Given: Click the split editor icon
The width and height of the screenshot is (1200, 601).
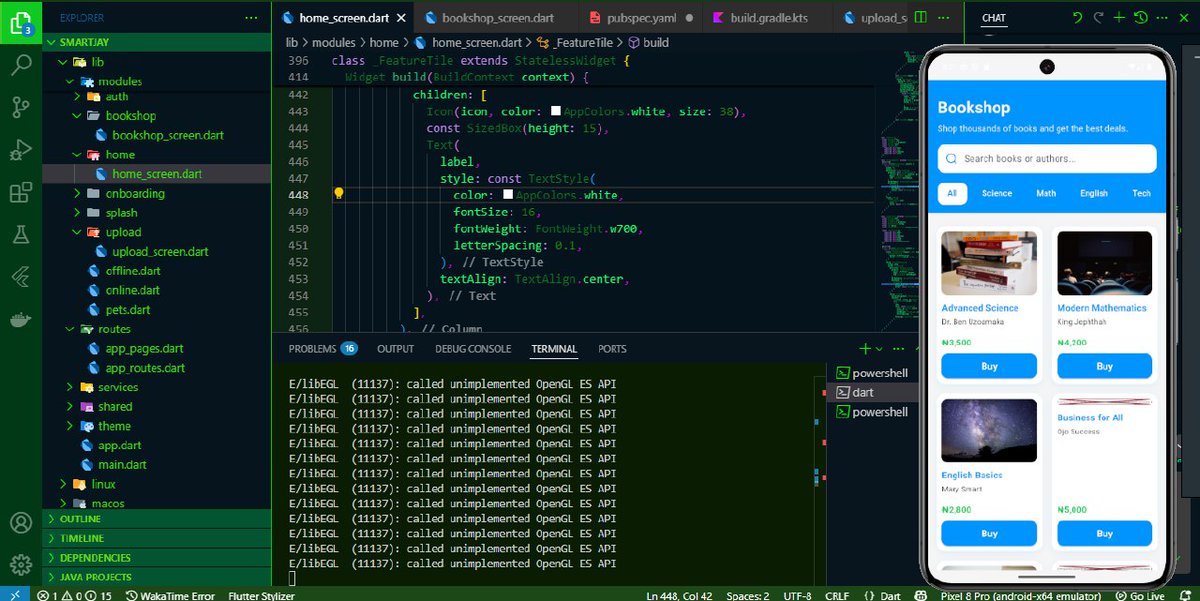Looking at the screenshot, I should tap(921, 18).
